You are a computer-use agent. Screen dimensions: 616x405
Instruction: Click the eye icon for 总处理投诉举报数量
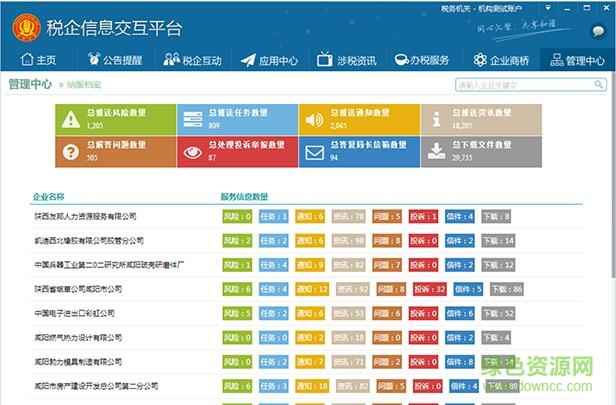pos(190,152)
